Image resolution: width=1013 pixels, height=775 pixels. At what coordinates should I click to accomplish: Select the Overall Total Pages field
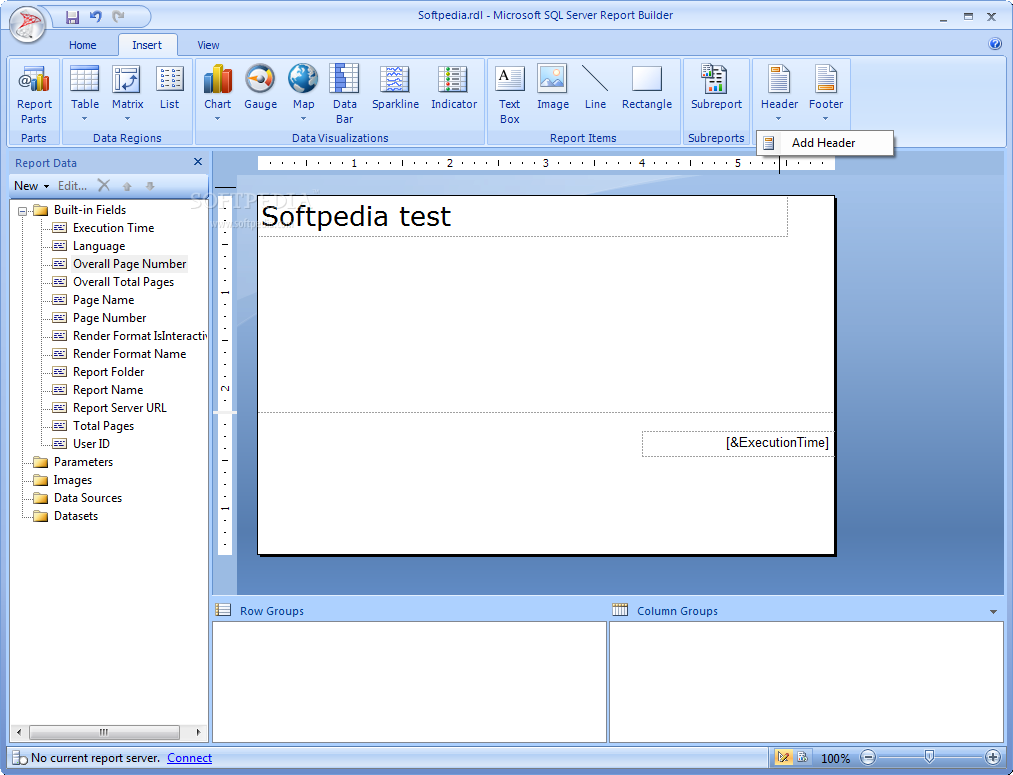coord(123,282)
